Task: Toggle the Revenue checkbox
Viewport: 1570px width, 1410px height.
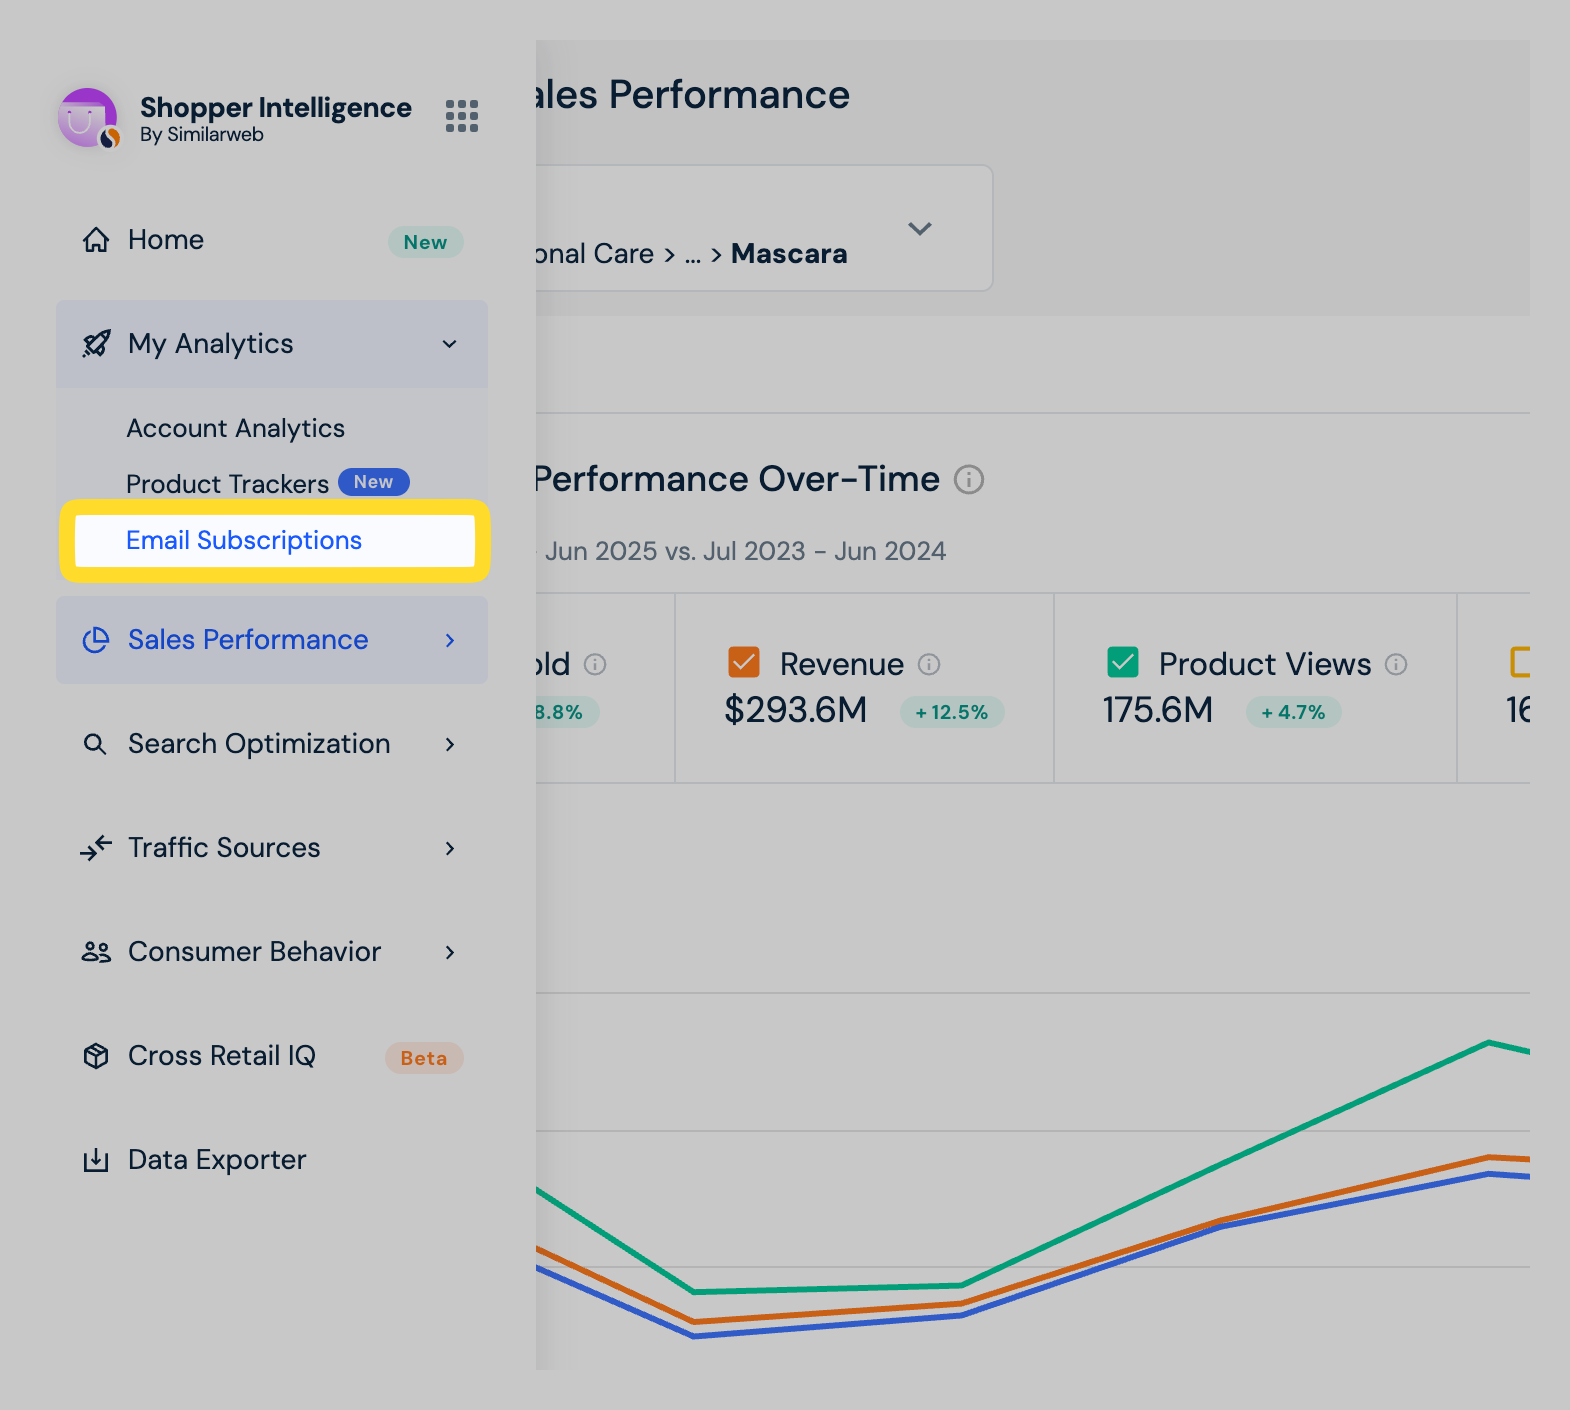Action: coord(744,662)
